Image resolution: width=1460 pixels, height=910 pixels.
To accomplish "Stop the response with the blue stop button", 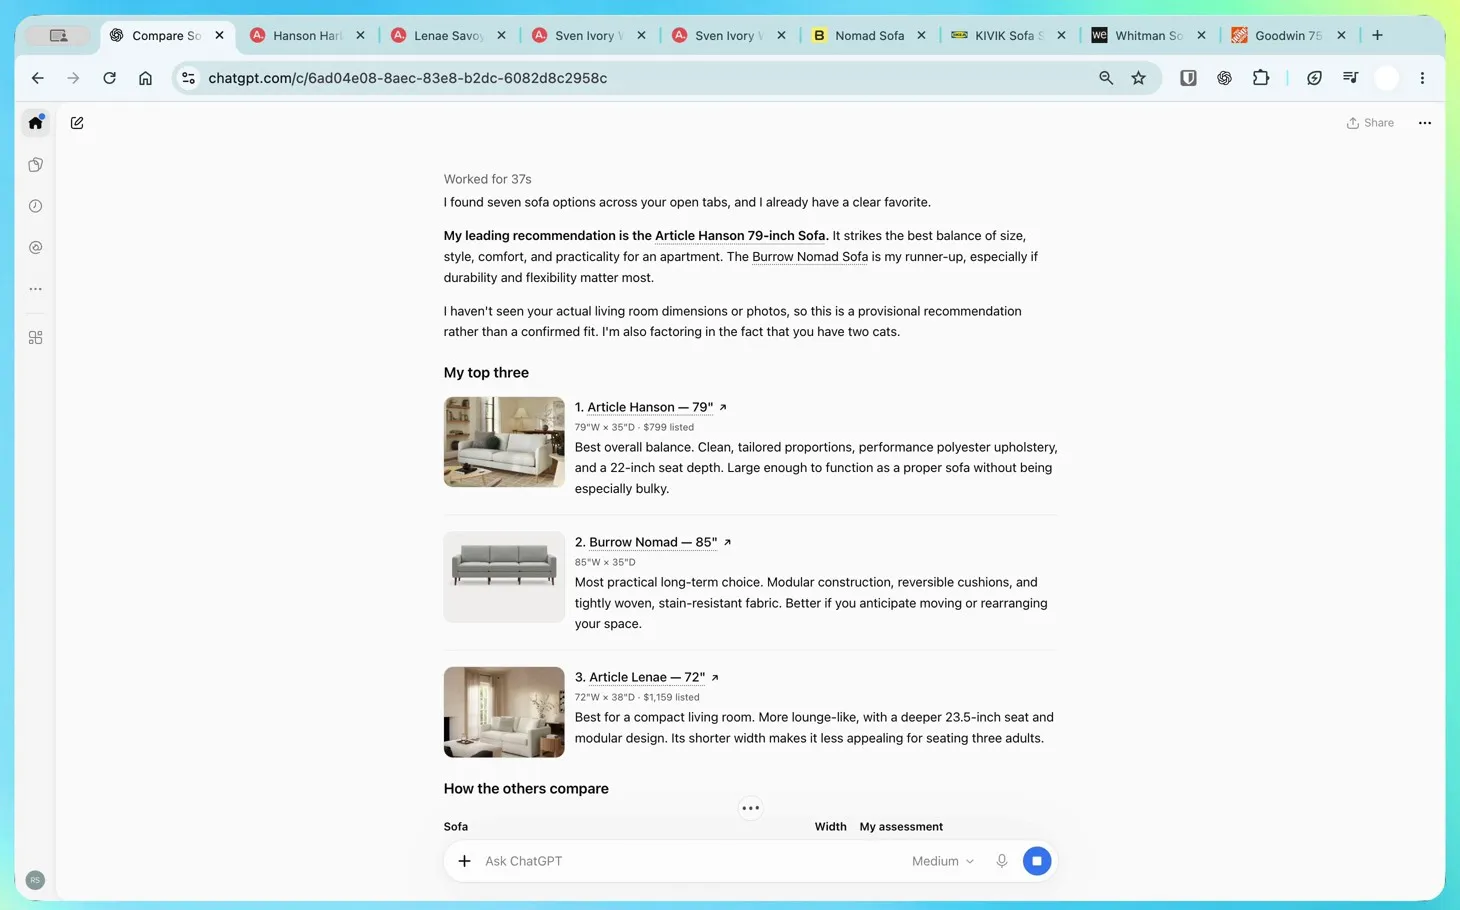I will point(1037,861).
